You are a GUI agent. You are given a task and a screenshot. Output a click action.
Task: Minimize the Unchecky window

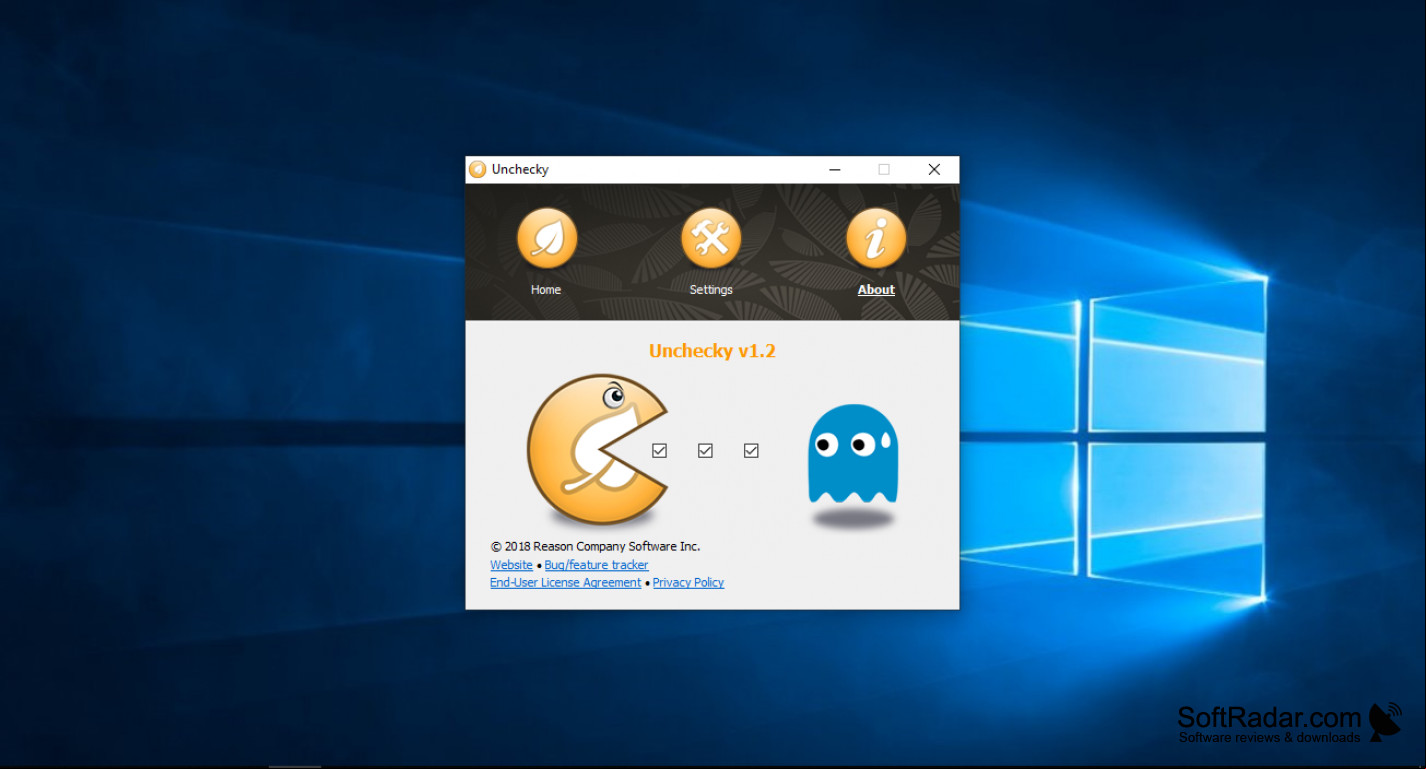[835, 170]
